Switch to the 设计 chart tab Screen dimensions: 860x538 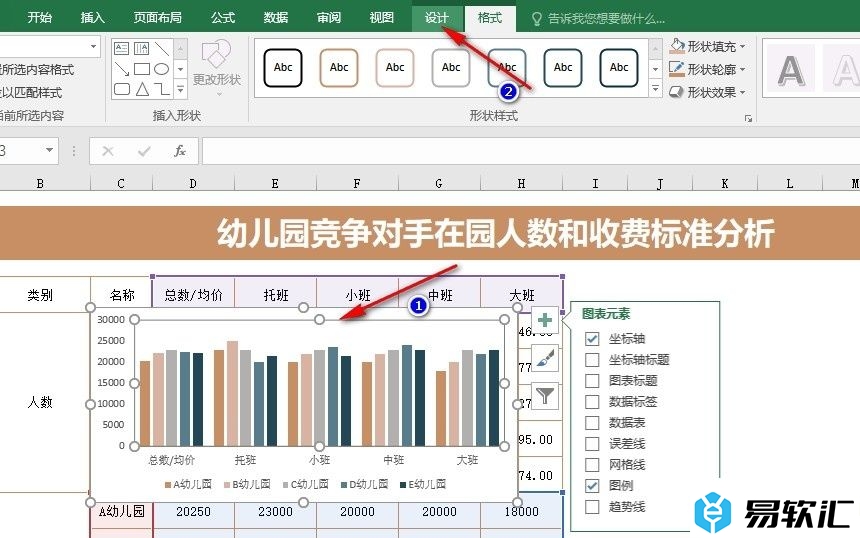point(437,18)
